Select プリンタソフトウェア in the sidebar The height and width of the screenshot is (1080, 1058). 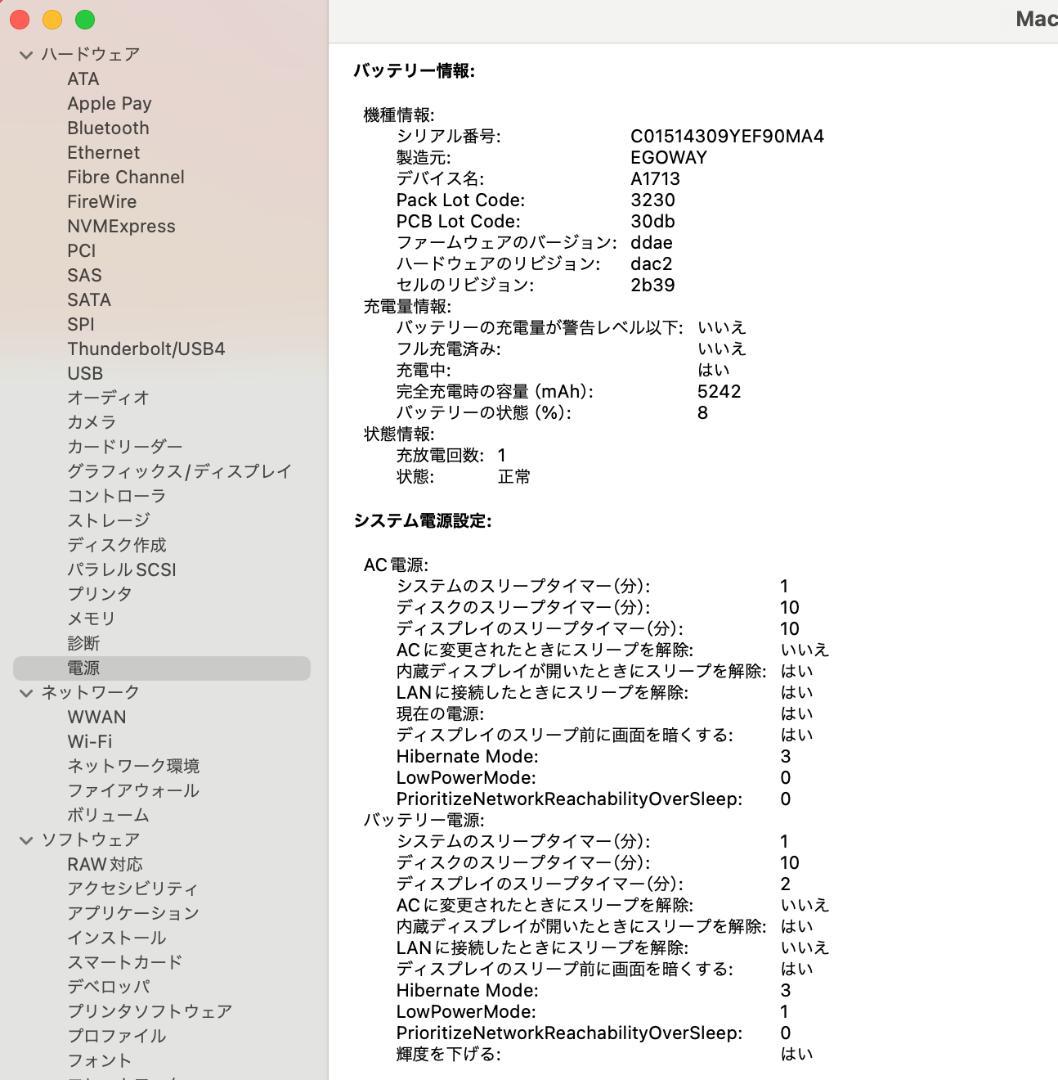point(149,1012)
